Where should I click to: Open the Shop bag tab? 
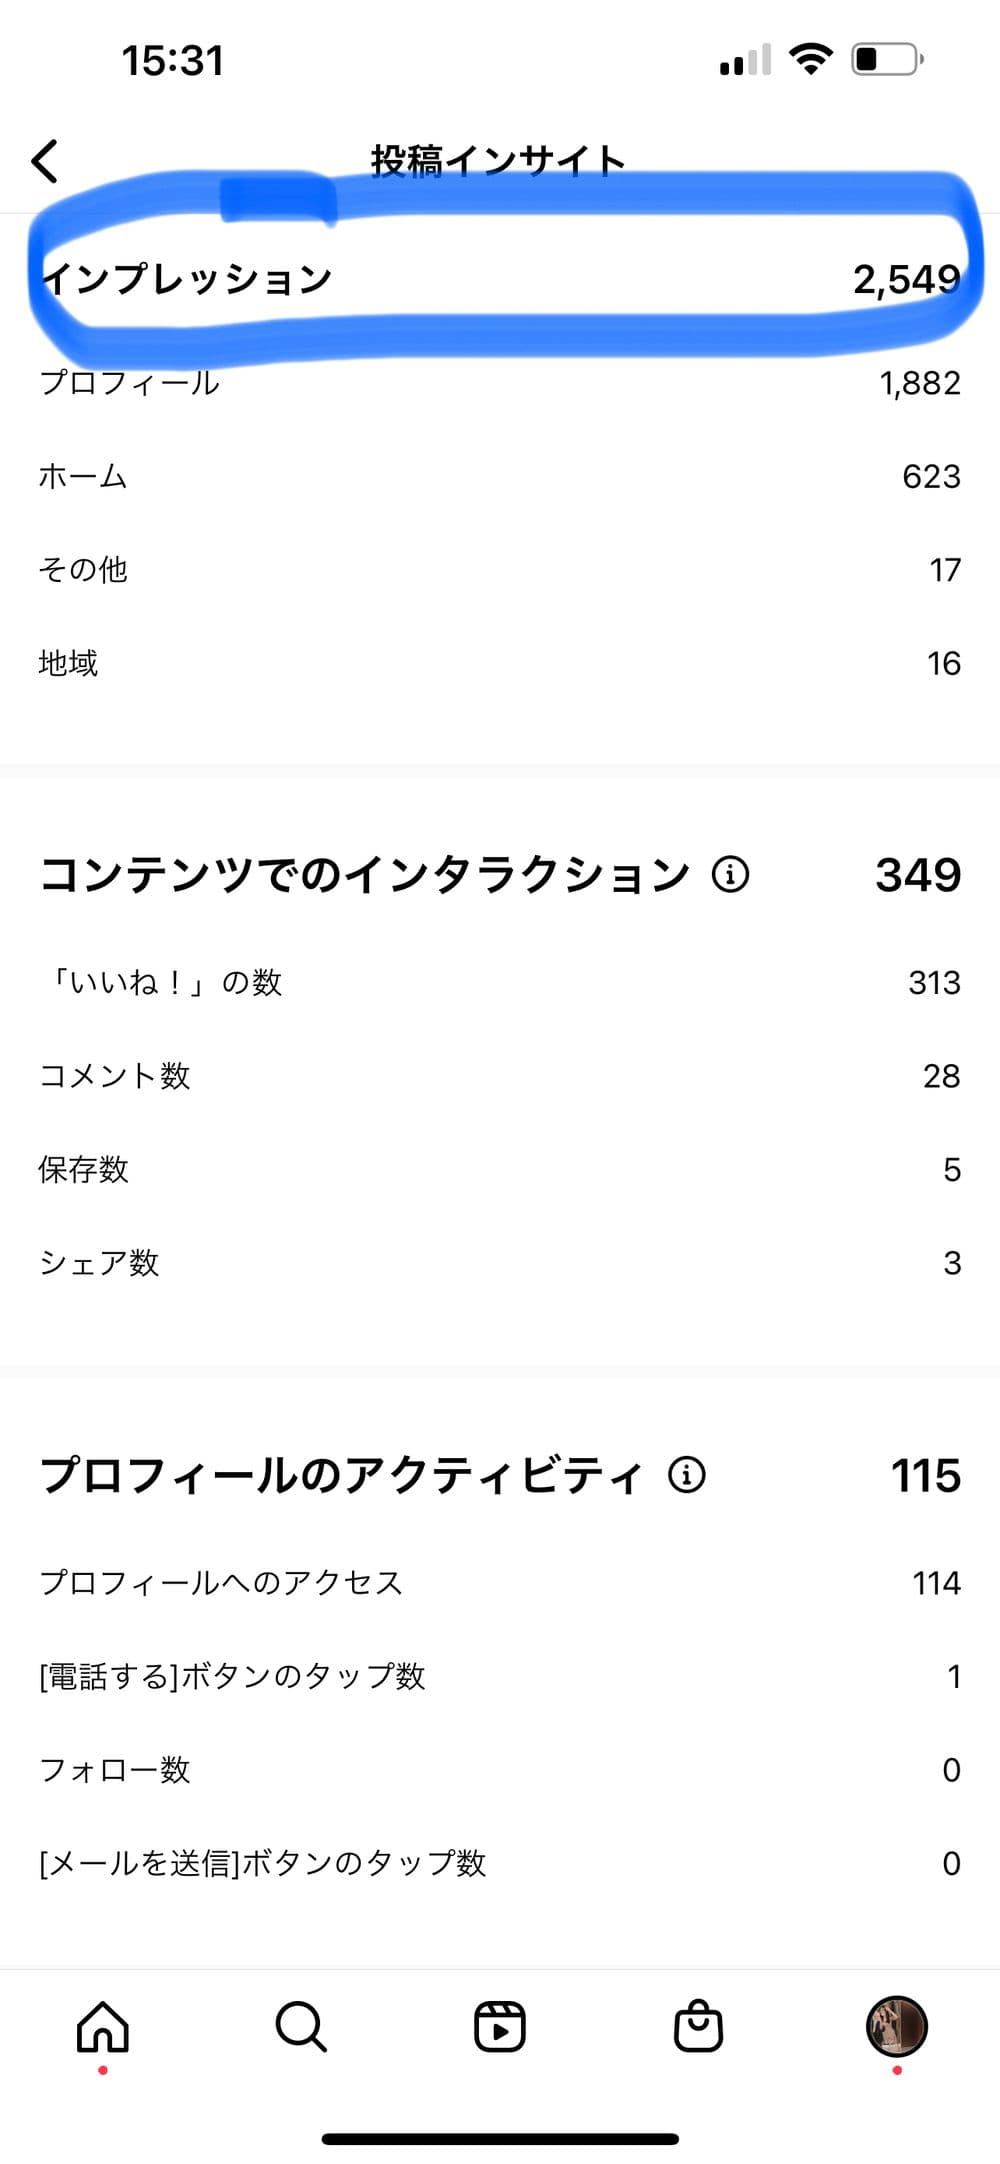click(698, 2027)
